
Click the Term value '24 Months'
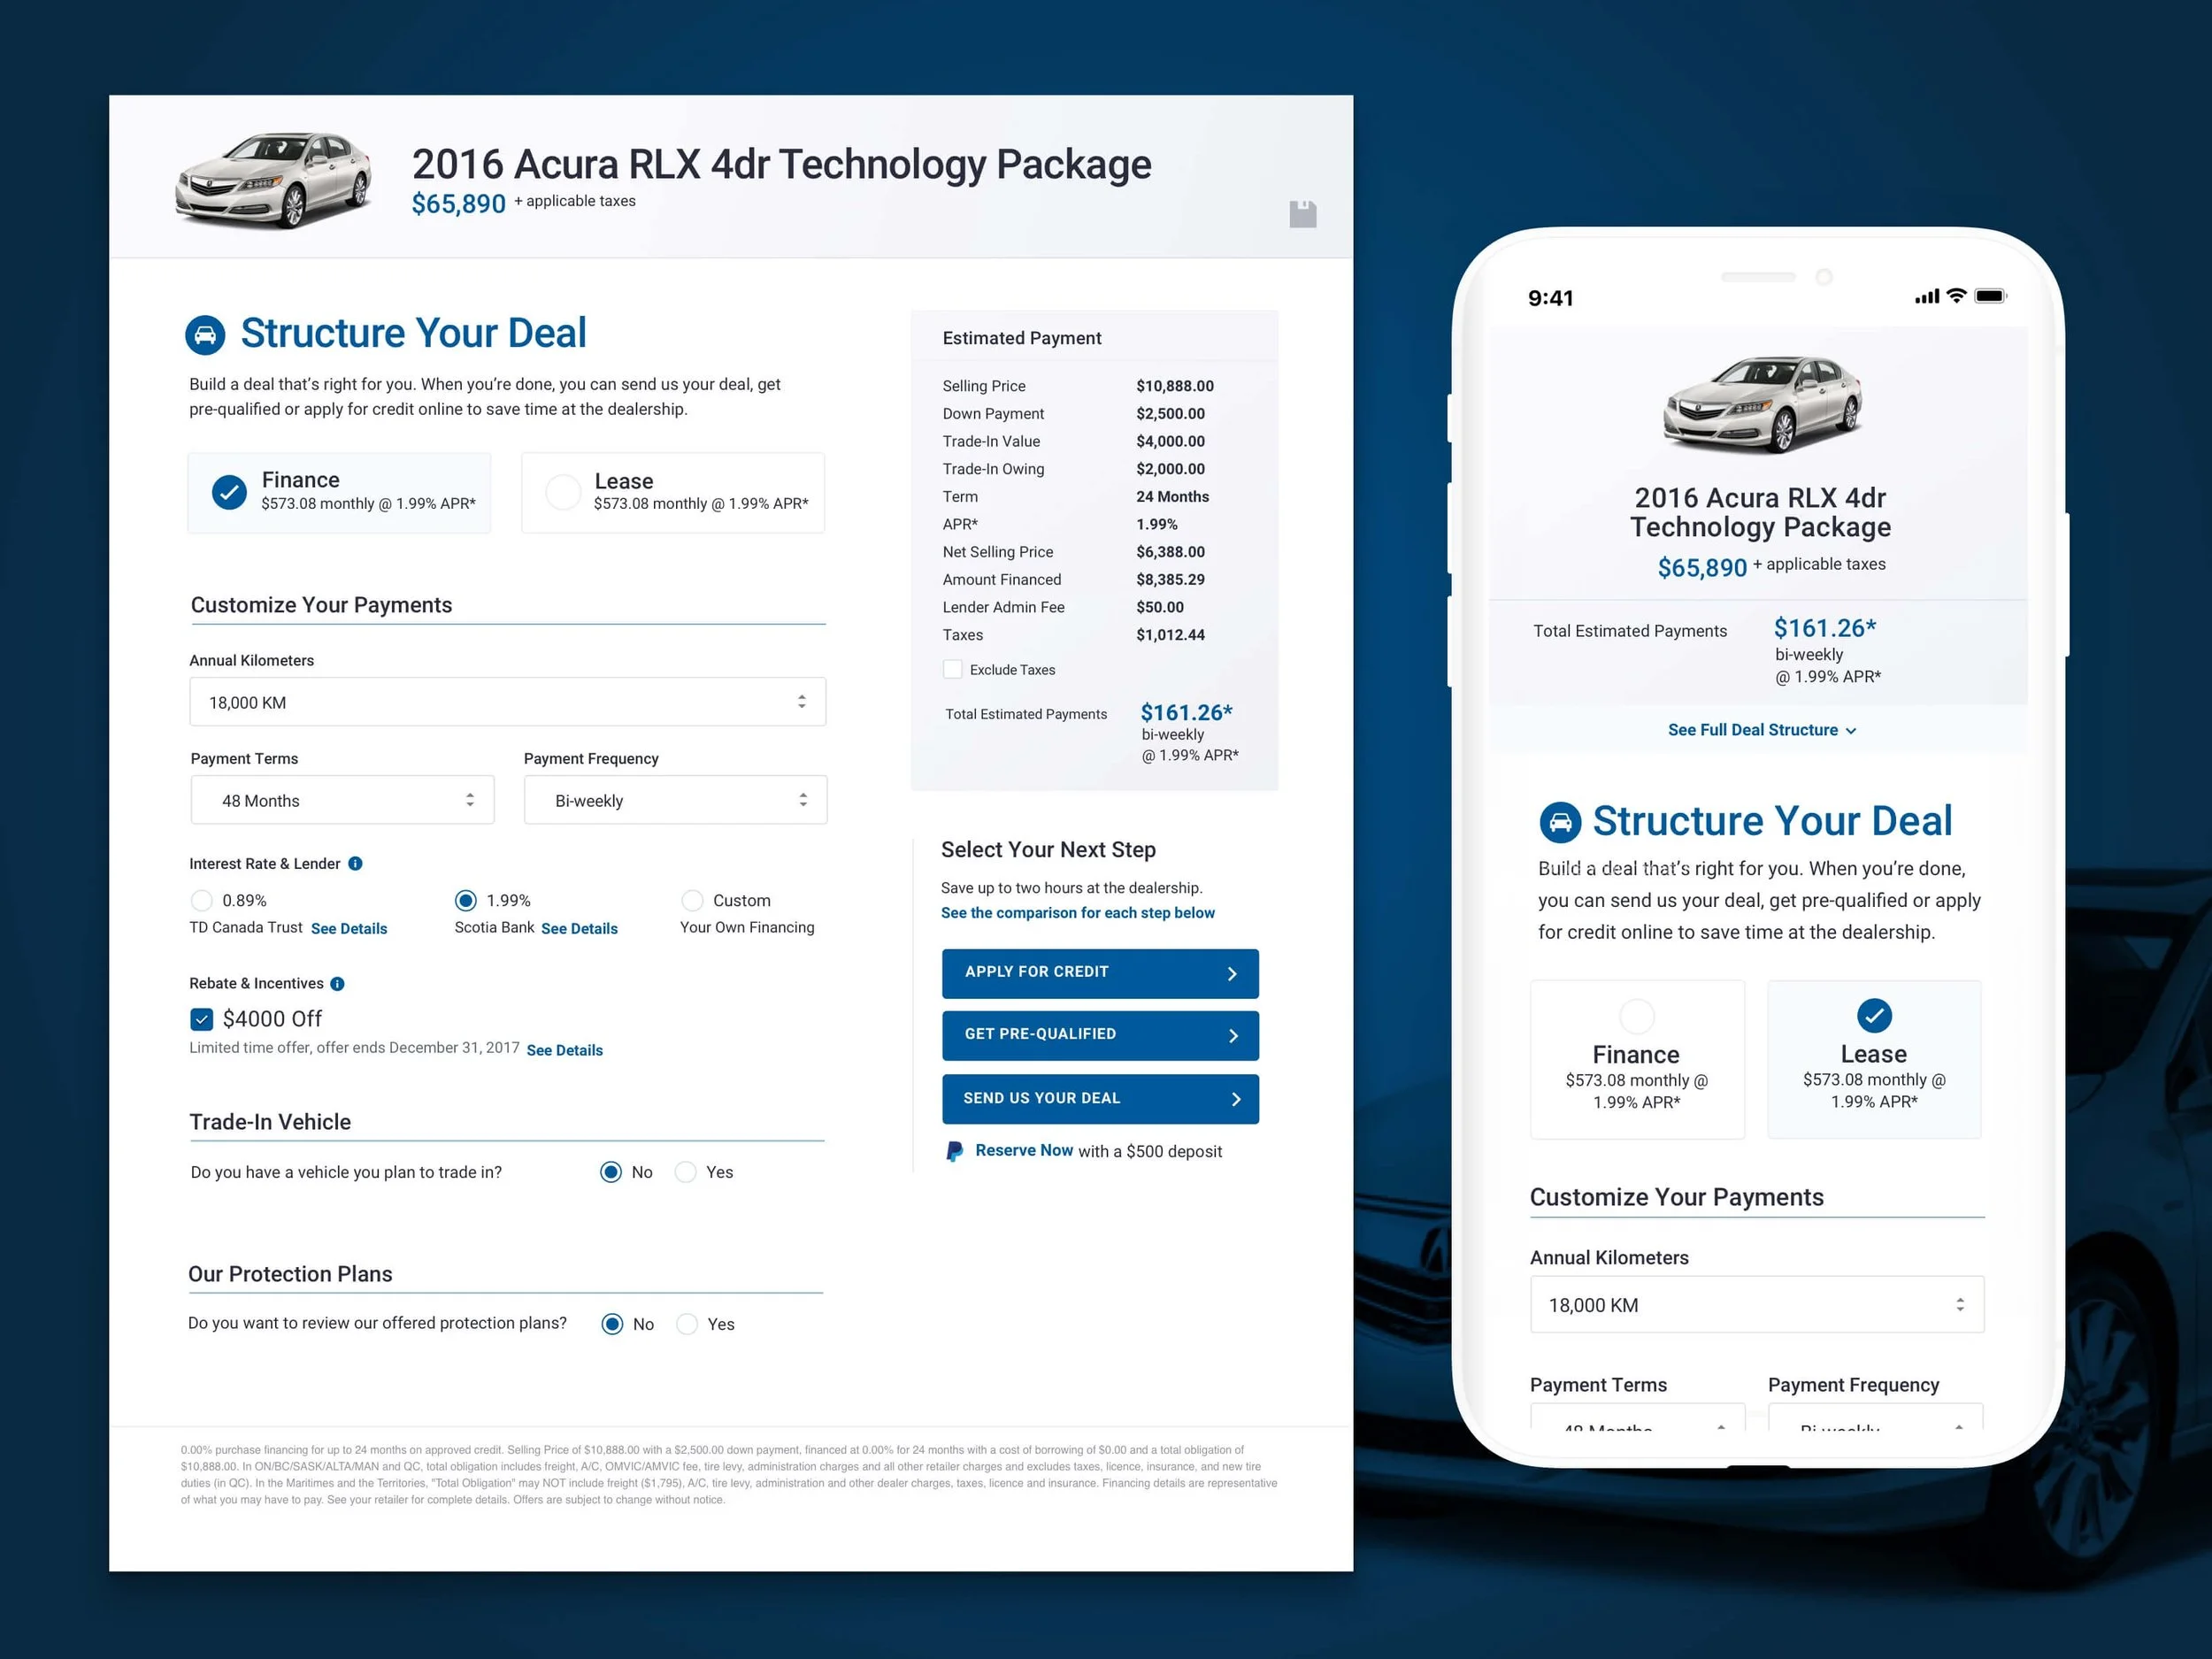point(1172,496)
